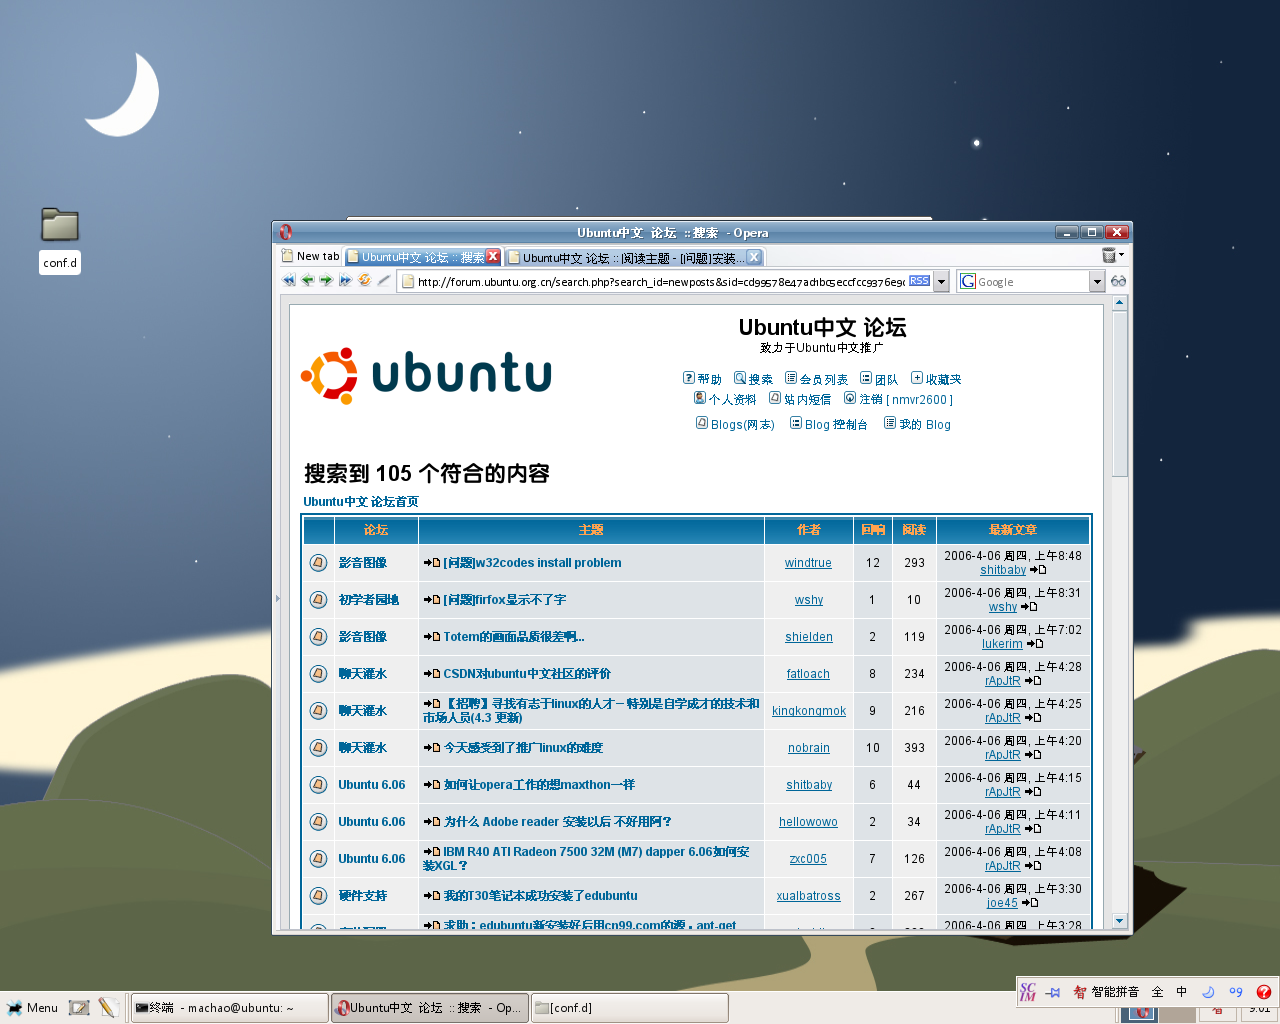Click the Opera page scrollbar up arrow
The width and height of the screenshot is (1280, 1024).
click(1119, 302)
